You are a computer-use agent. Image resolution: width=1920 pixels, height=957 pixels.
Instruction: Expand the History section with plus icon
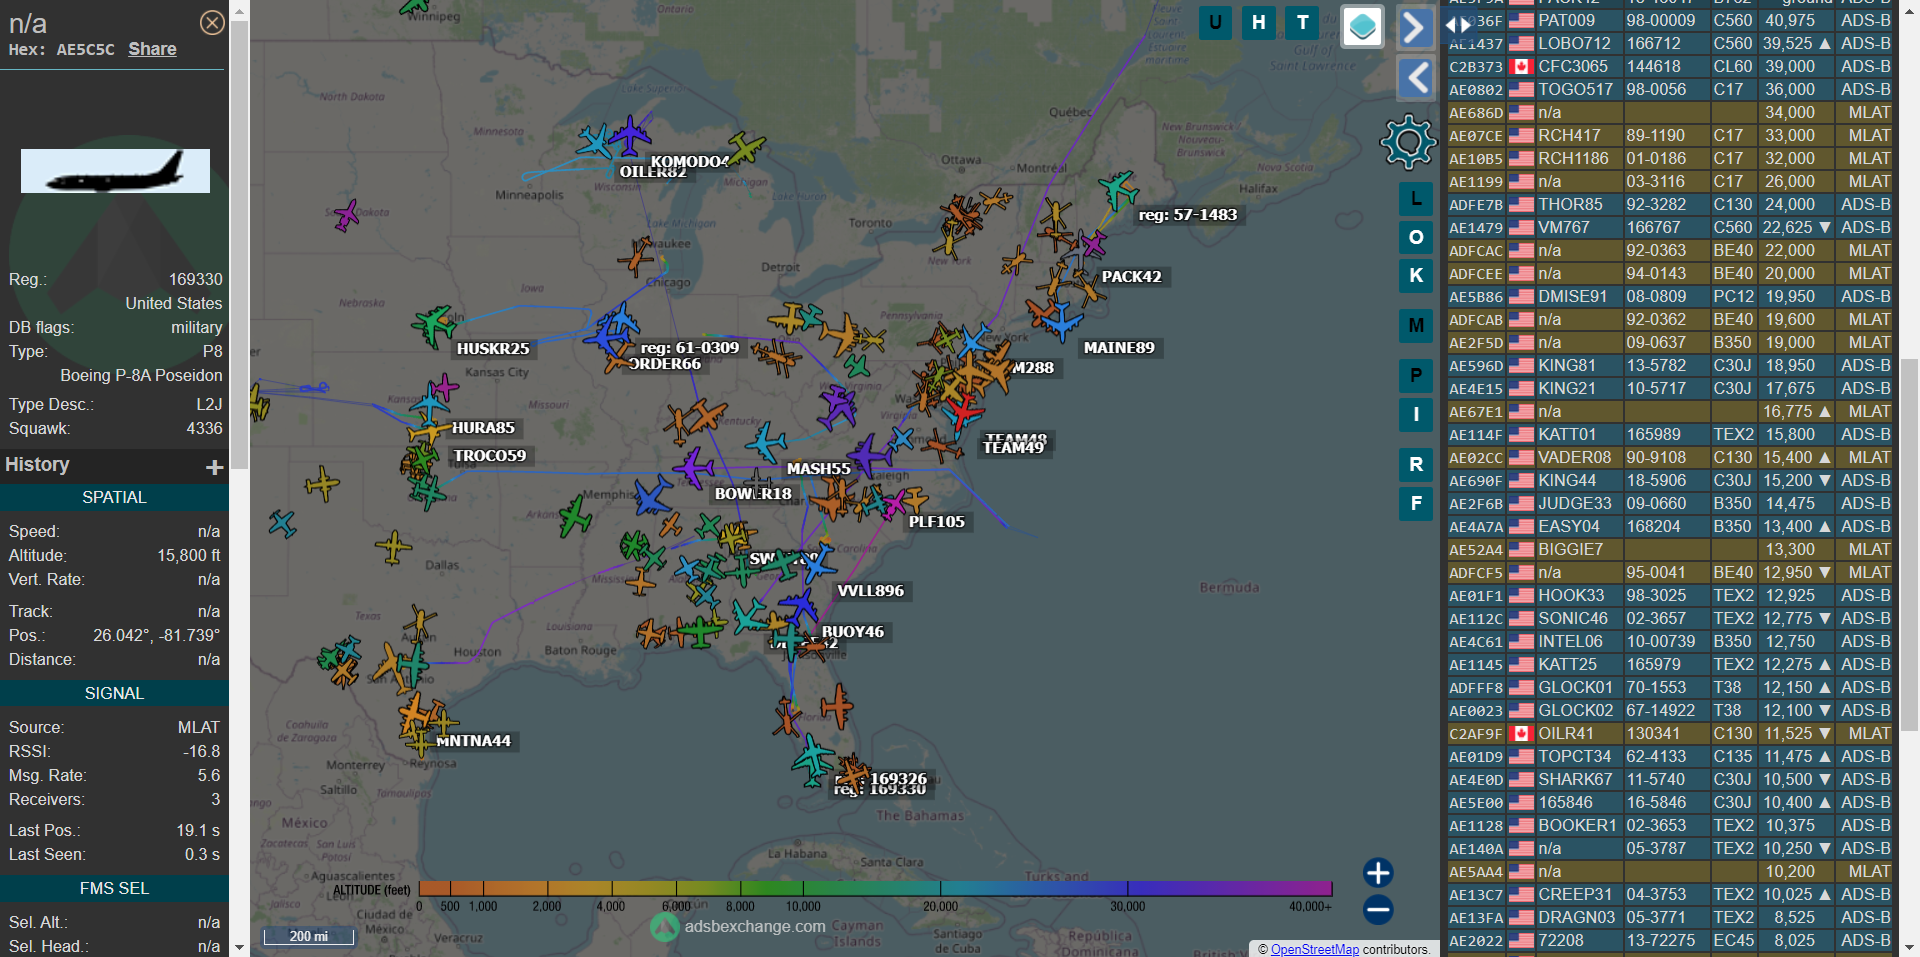(x=214, y=467)
